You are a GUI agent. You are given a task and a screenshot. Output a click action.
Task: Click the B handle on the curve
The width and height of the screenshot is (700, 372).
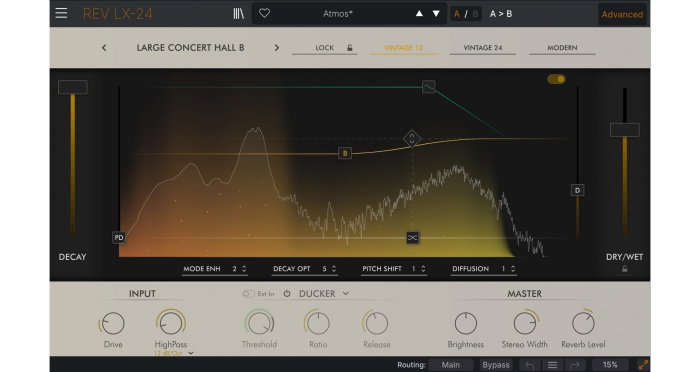[345, 154]
